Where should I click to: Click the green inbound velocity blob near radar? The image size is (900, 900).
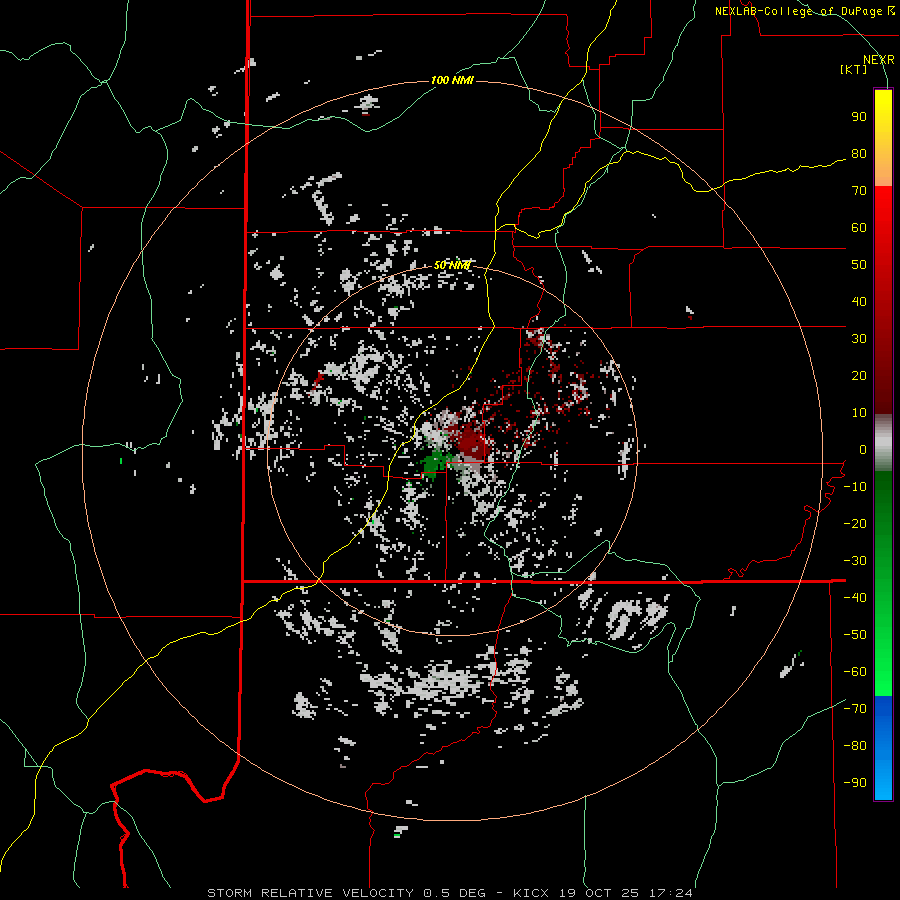click(x=435, y=464)
